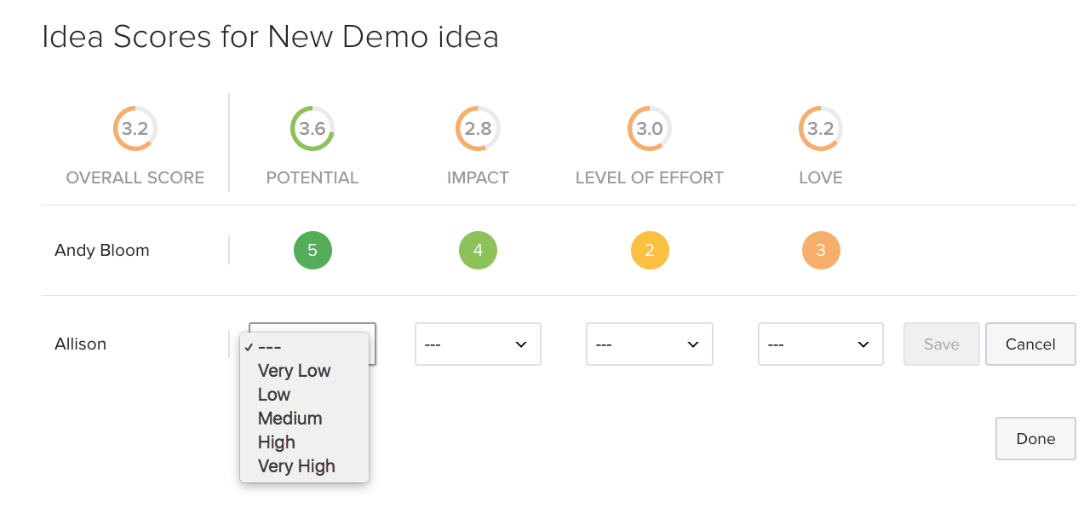Click Andy Bloom's orange Love score 3
Image resolution: width=1090 pixels, height=512 pixels.
pyautogui.click(x=820, y=250)
